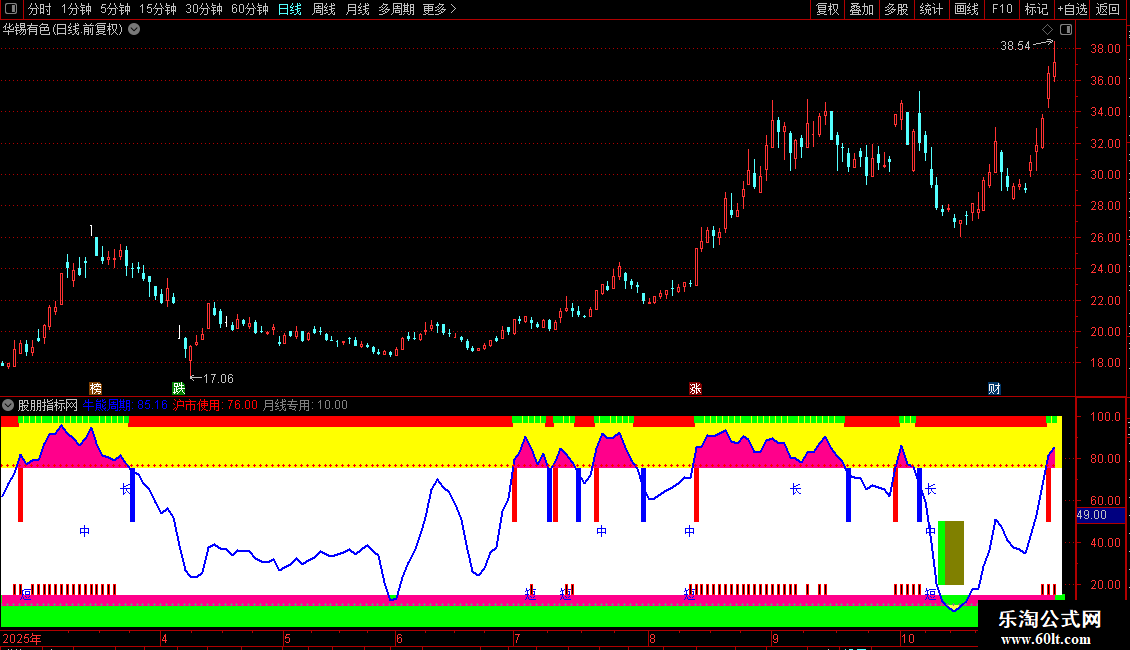
Task: Open the indicator dropdown beside 股朋指标网
Action: pos(8,405)
